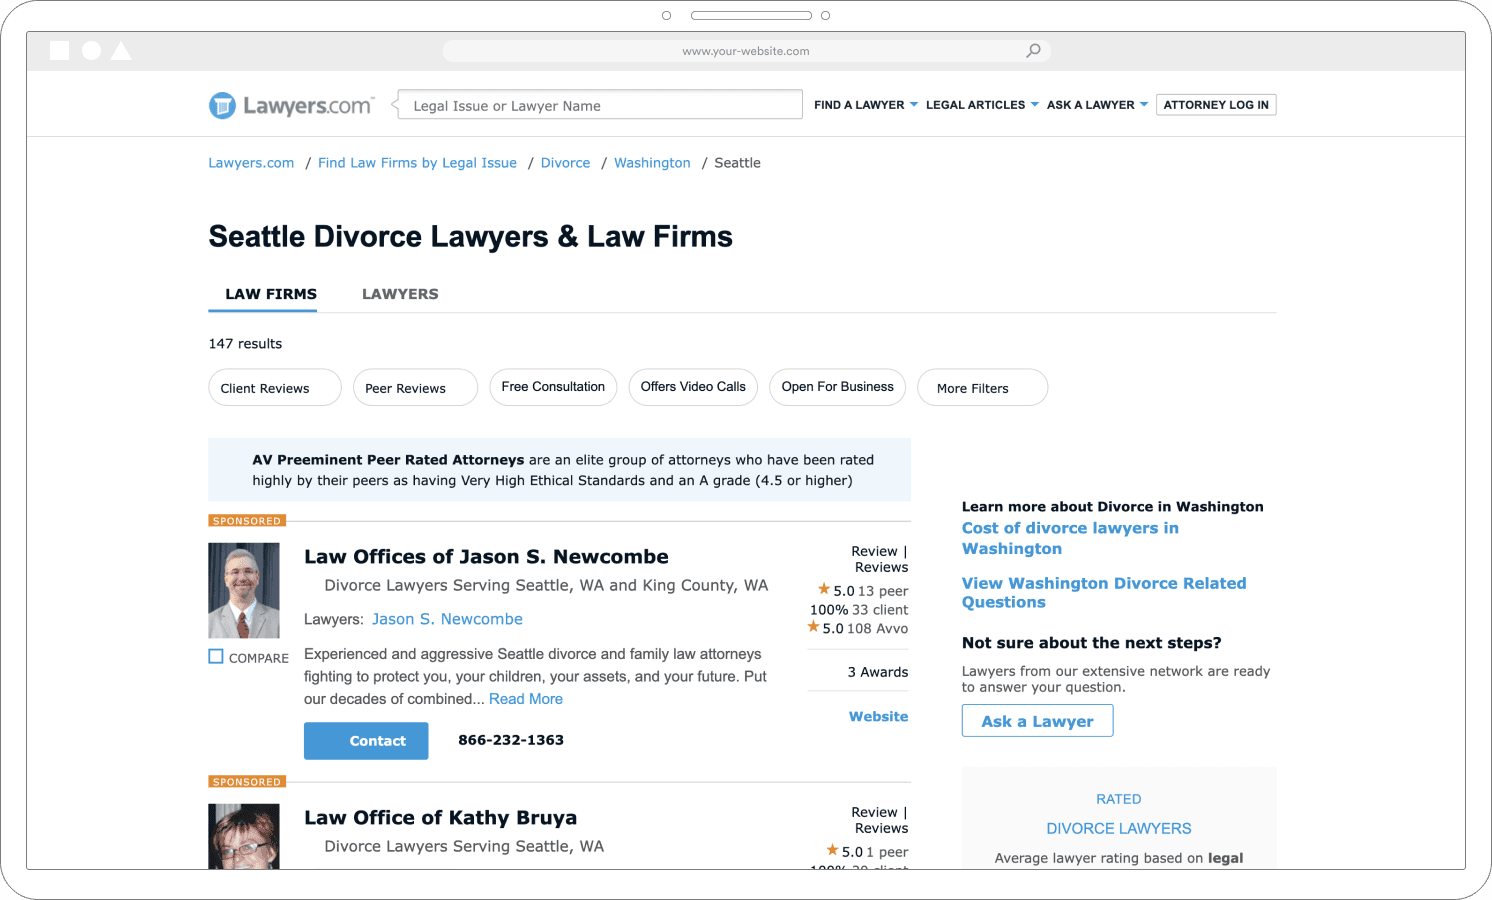Filter by Peer Reviews

415,388
